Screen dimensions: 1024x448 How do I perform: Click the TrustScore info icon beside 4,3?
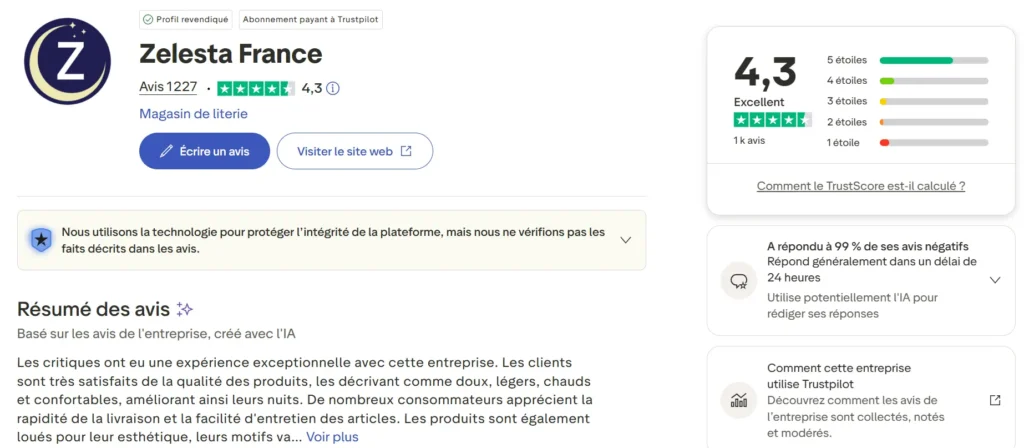(333, 88)
